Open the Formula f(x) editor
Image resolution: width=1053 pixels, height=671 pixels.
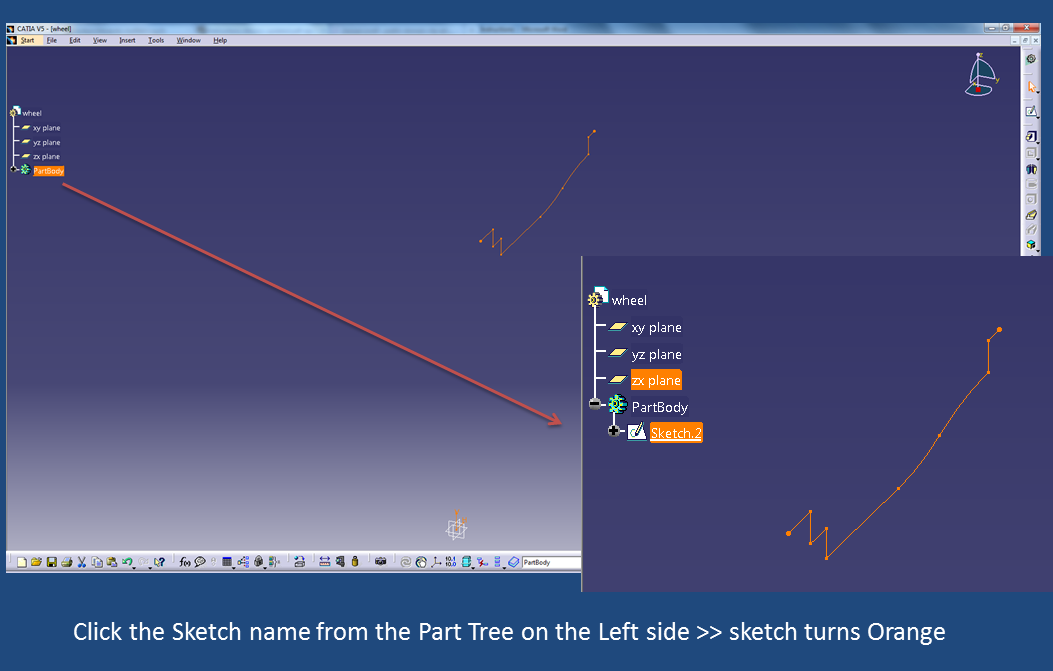coord(184,561)
